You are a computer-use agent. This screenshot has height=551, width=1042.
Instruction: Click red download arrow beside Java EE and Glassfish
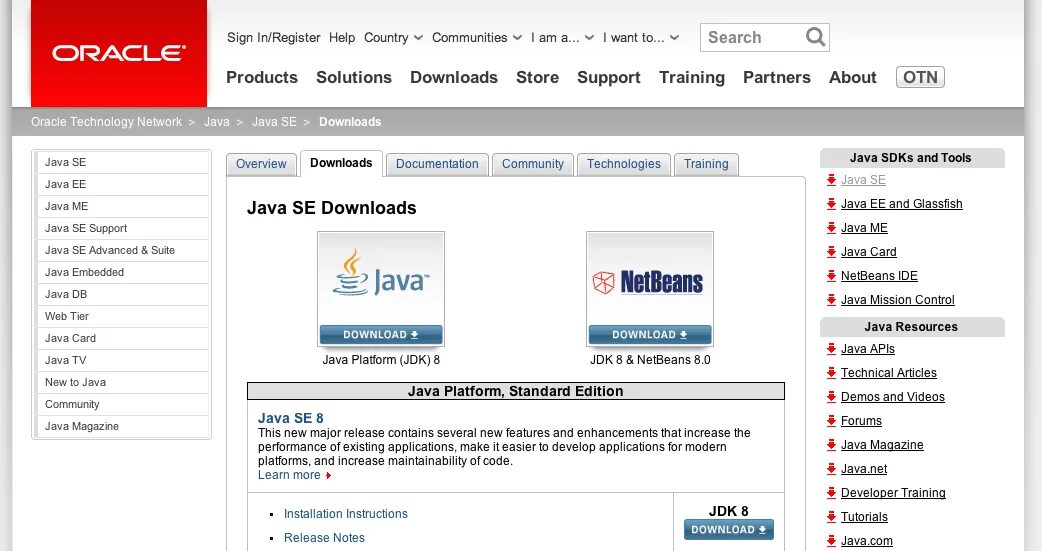point(831,204)
